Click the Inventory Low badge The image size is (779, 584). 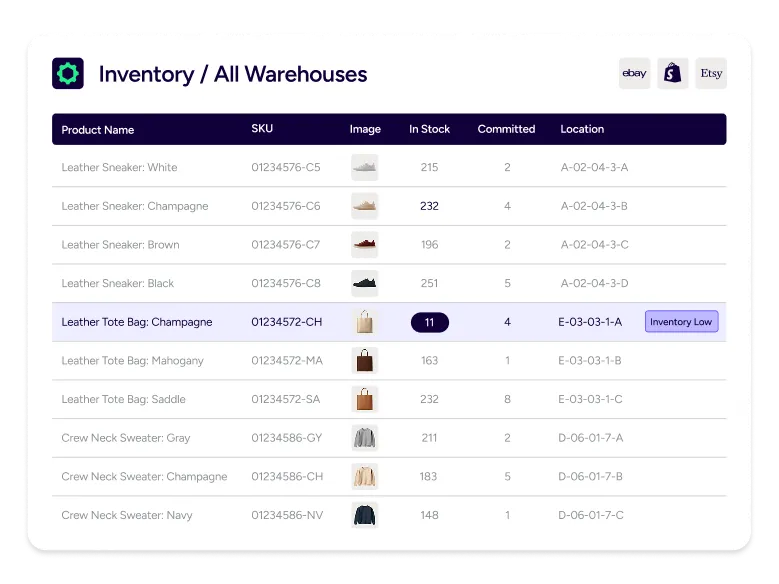(x=681, y=322)
